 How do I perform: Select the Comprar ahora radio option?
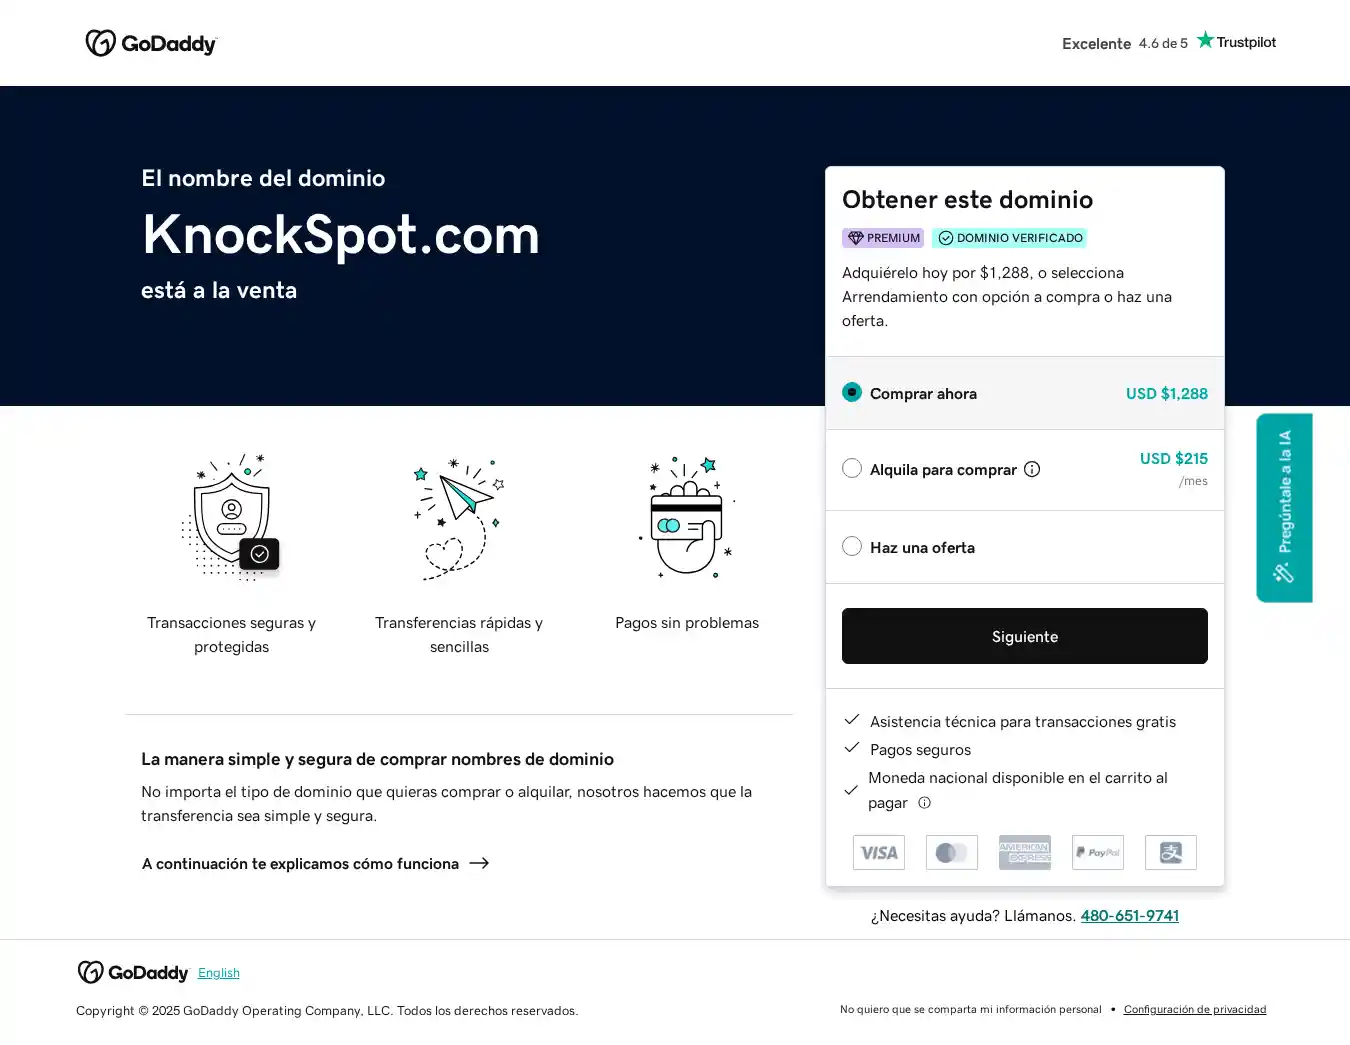pos(852,392)
